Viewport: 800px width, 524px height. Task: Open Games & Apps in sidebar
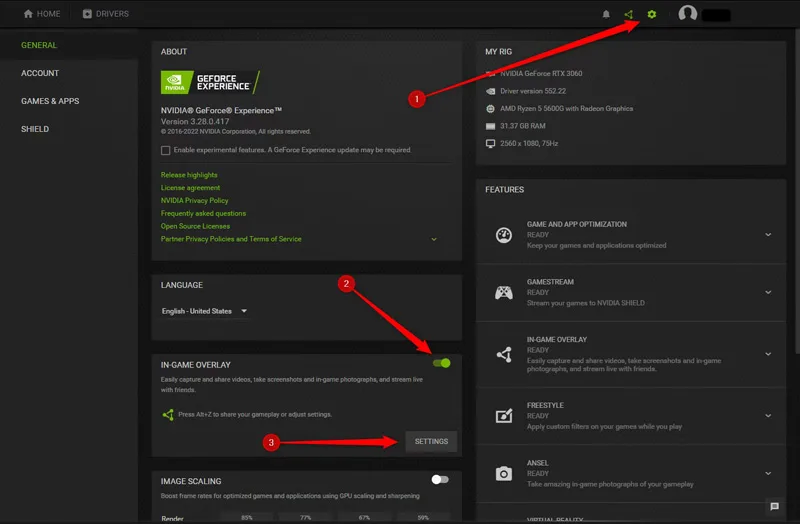50,102
